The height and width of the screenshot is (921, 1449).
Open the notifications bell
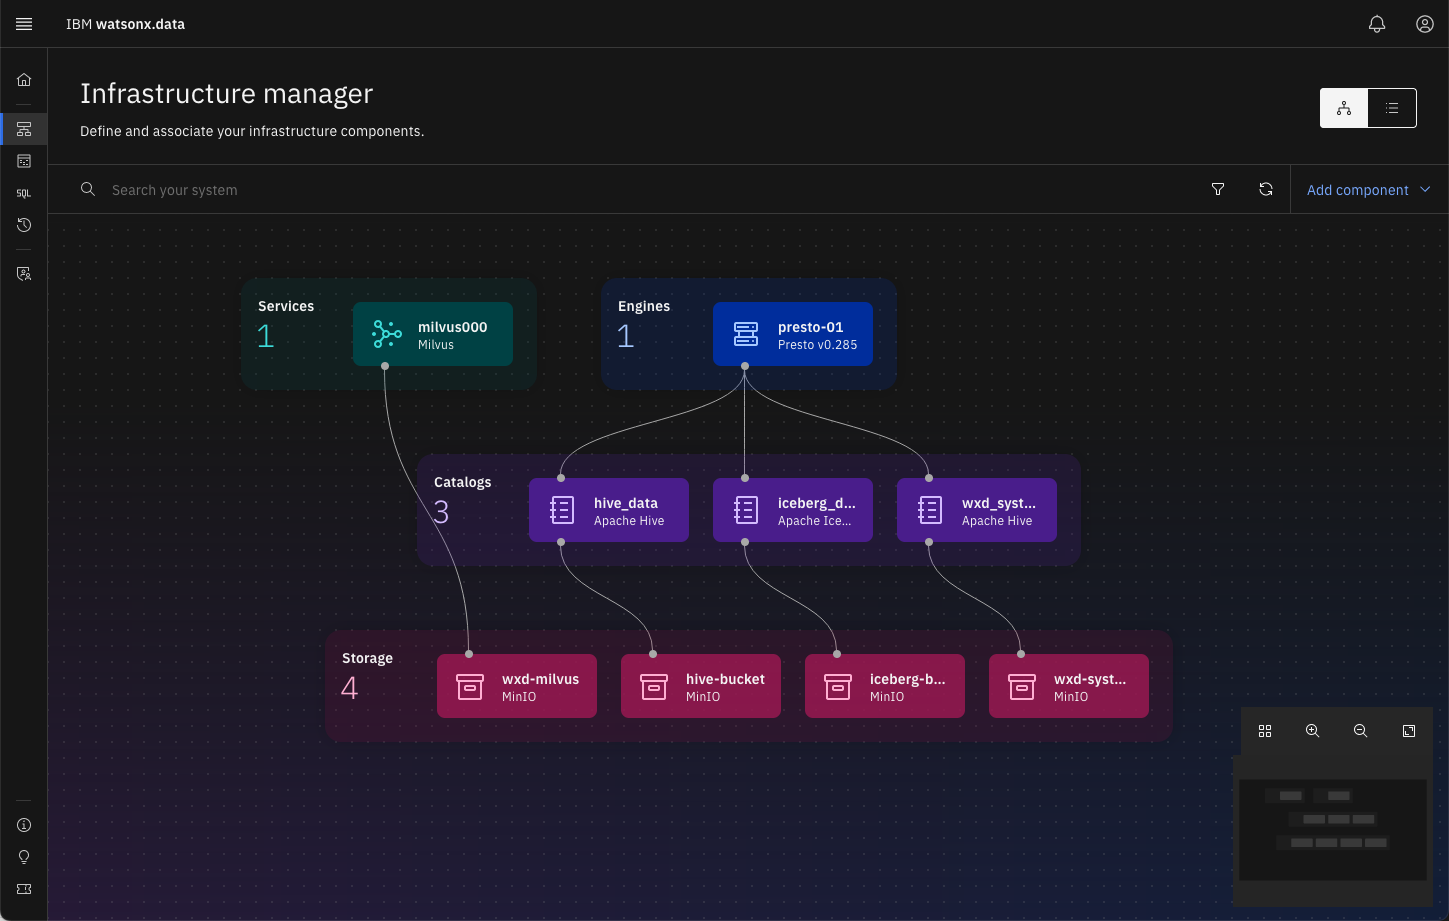pos(1377,24)
